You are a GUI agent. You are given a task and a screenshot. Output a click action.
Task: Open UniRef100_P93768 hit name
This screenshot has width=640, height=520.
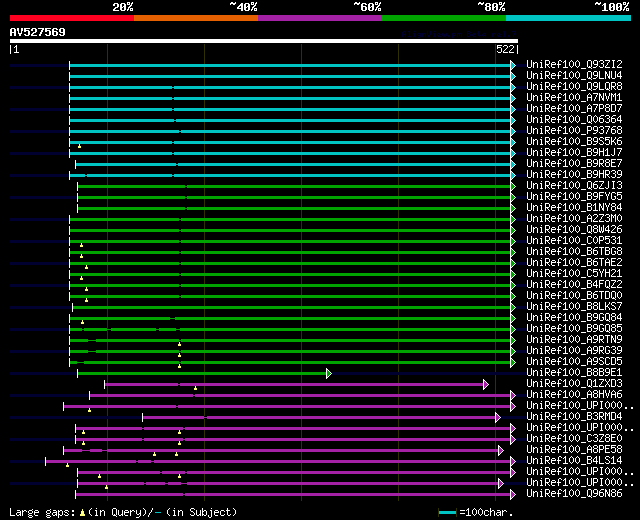[x=574, y=131]
